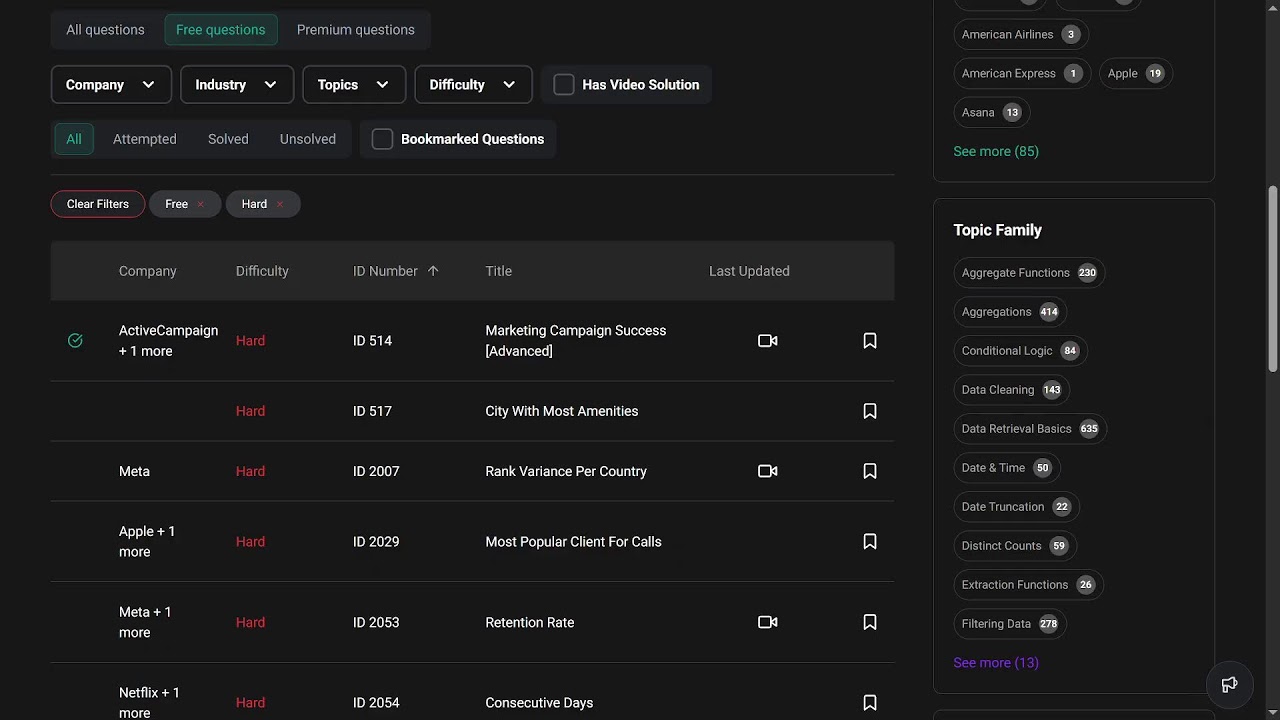
Task: Click See more (13) topic families link
Action: pos(995,662)
